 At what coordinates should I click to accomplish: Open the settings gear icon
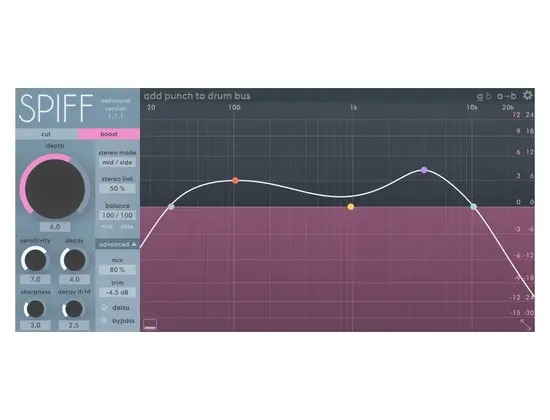coord(528,95)
